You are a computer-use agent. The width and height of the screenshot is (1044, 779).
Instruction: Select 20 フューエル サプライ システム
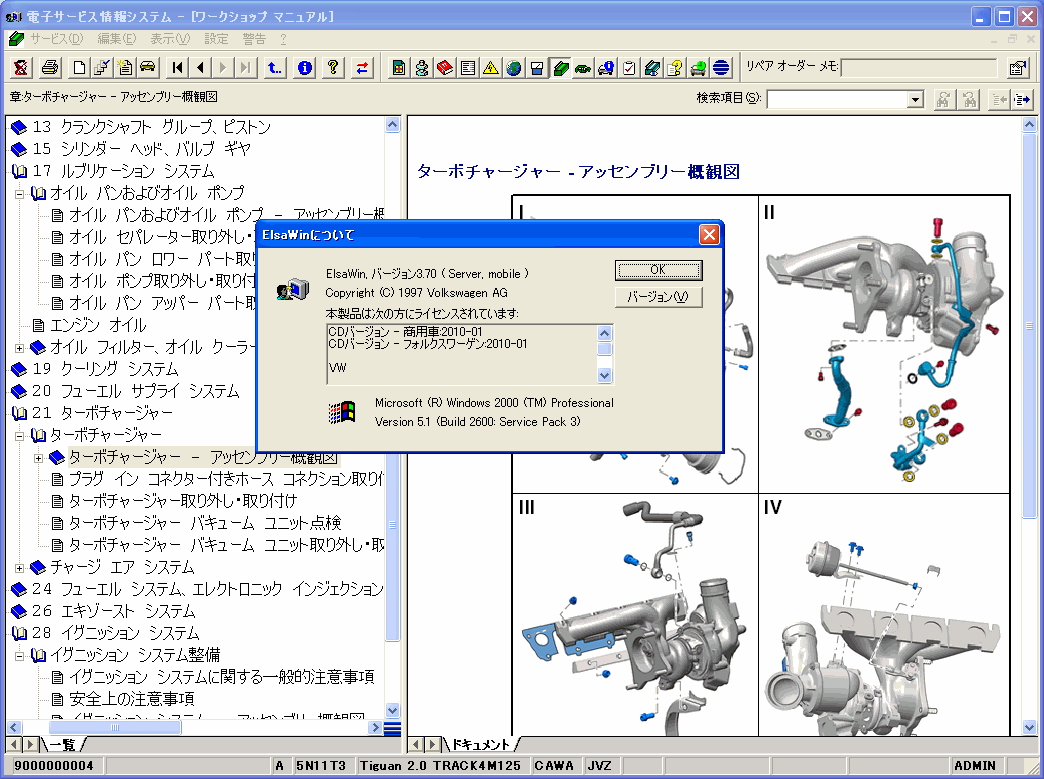pos(136,391)
